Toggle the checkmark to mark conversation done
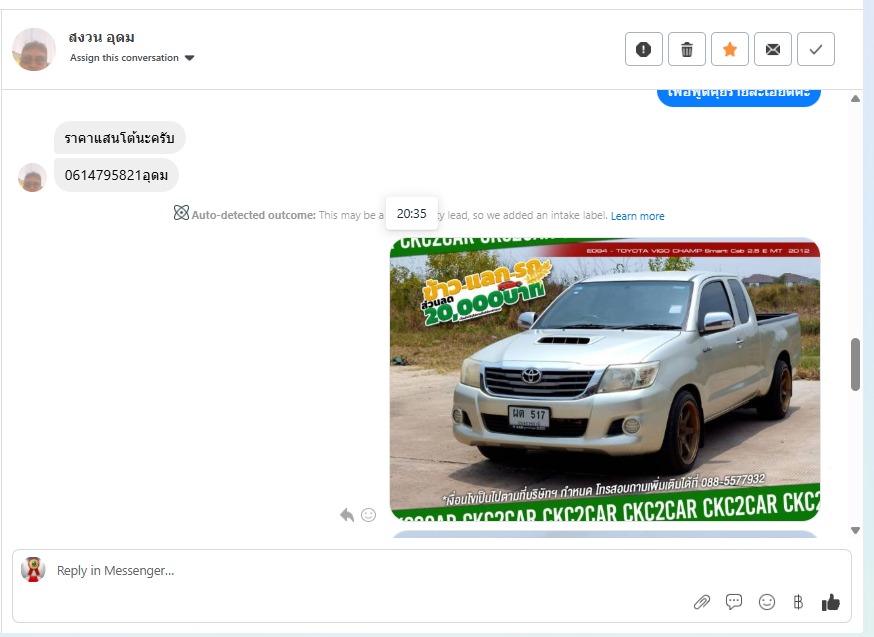 click(x=816, y=49)
